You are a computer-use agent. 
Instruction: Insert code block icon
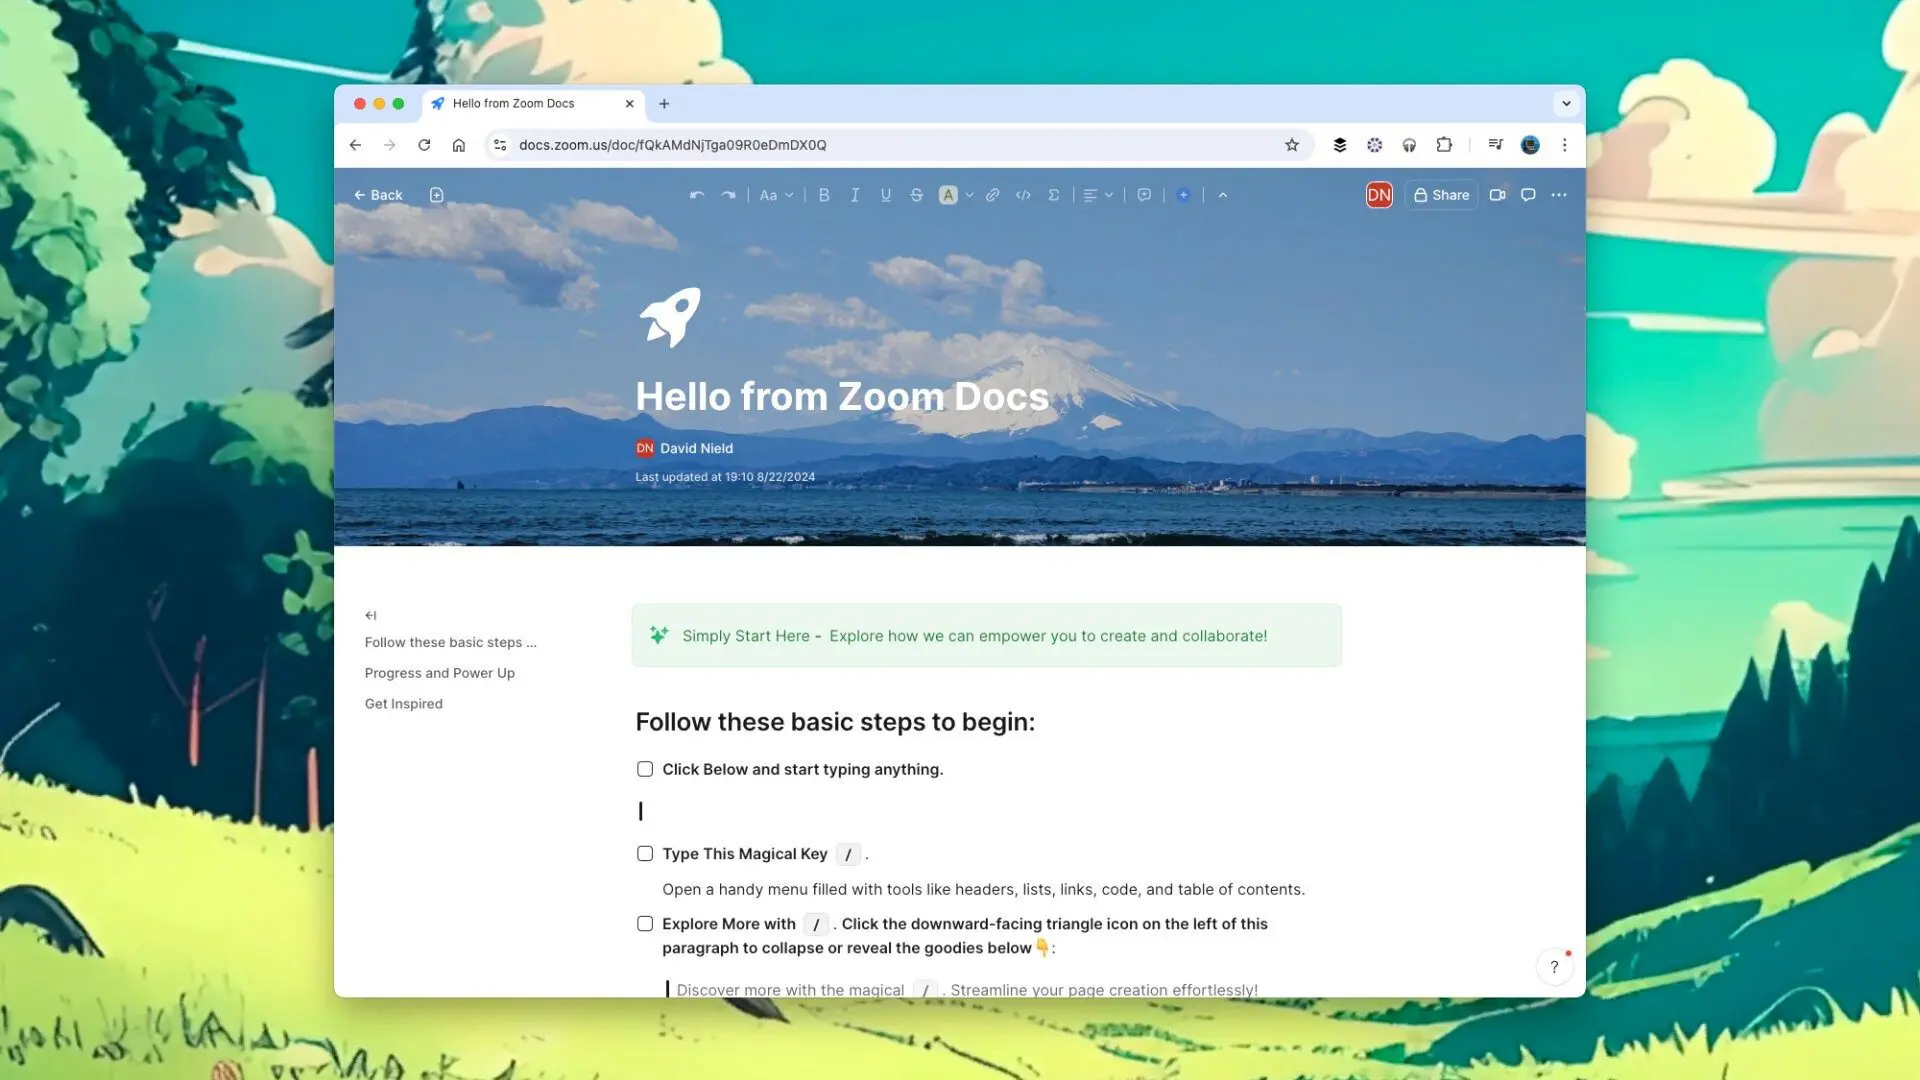[x=1023, y=195]
